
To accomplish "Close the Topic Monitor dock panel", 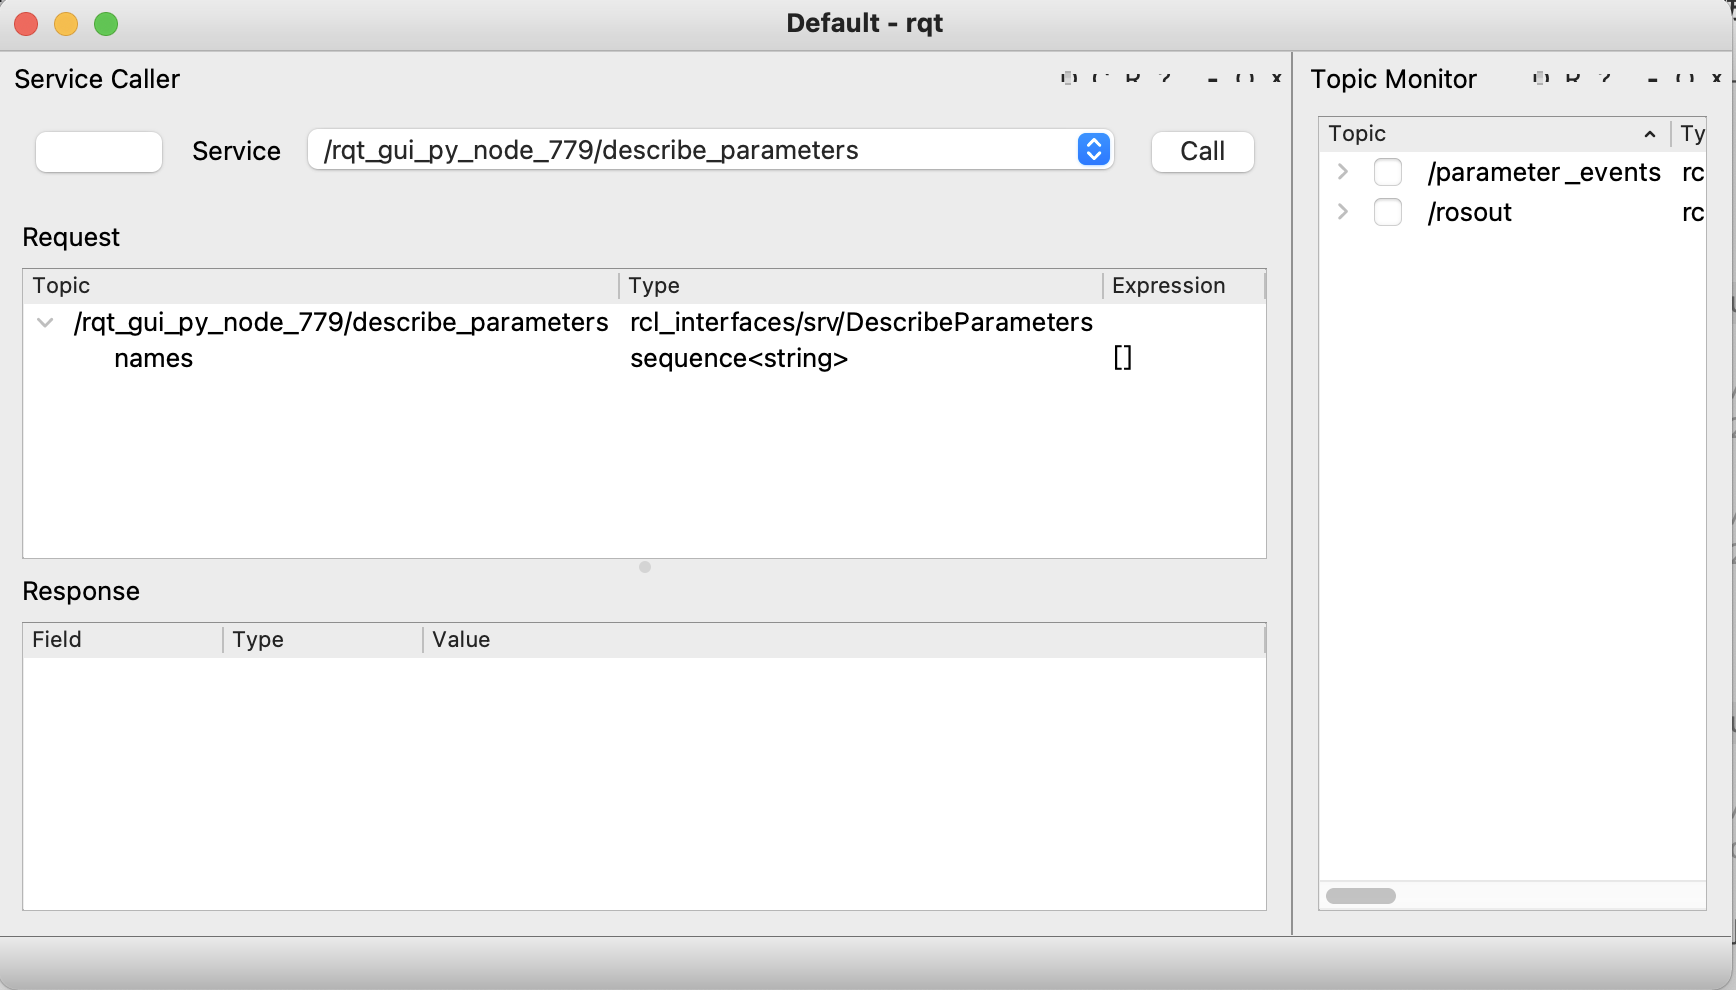I will click(x=1716, y=78).
